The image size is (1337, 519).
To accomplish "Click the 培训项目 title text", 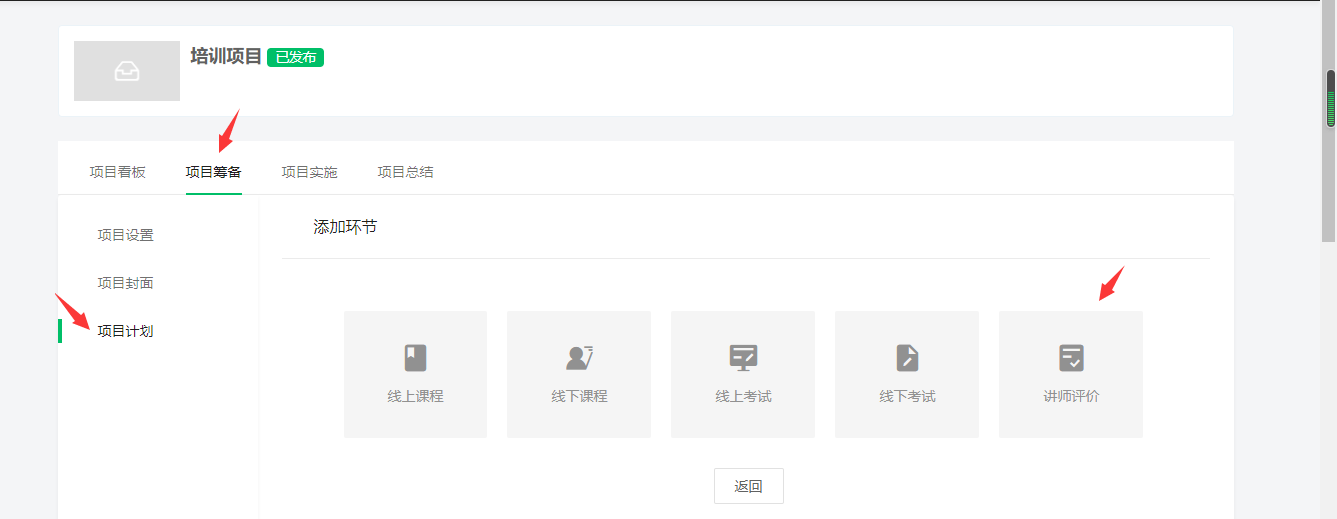I will point(226,56).
